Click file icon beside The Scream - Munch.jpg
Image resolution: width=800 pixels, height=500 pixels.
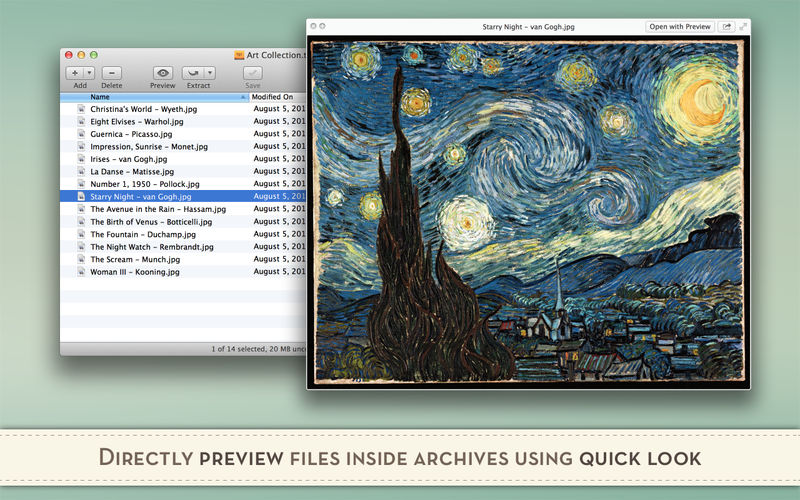[81, 259]
